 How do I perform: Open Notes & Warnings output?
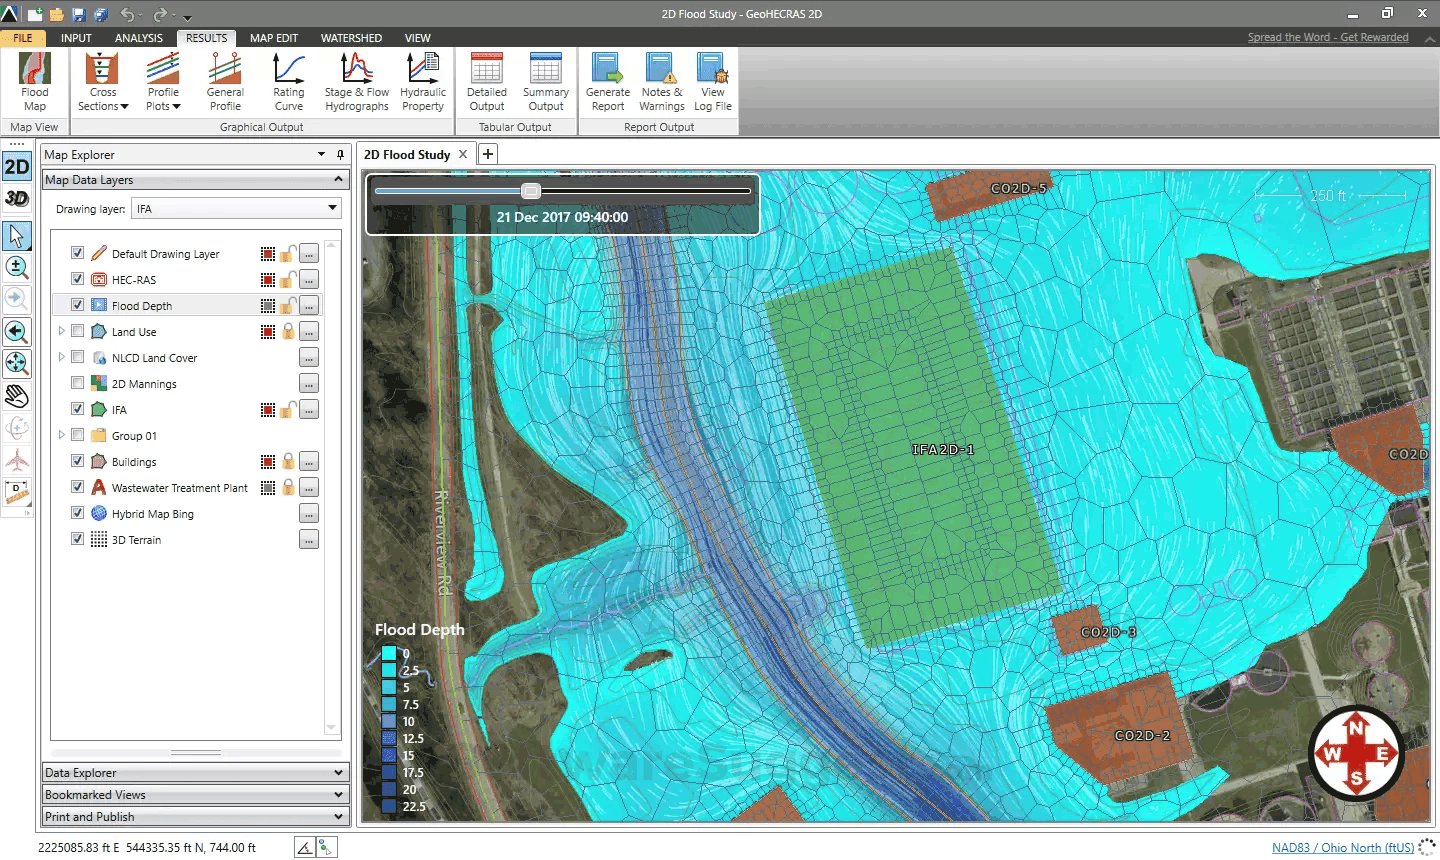tap(660, 80)
